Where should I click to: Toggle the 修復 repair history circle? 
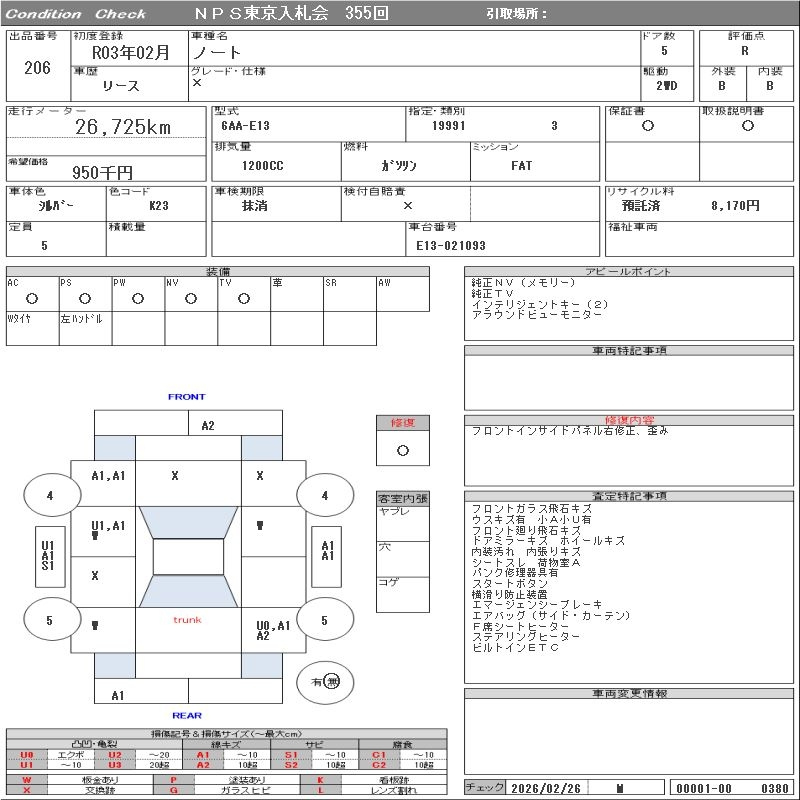click(x=402, y=450)
